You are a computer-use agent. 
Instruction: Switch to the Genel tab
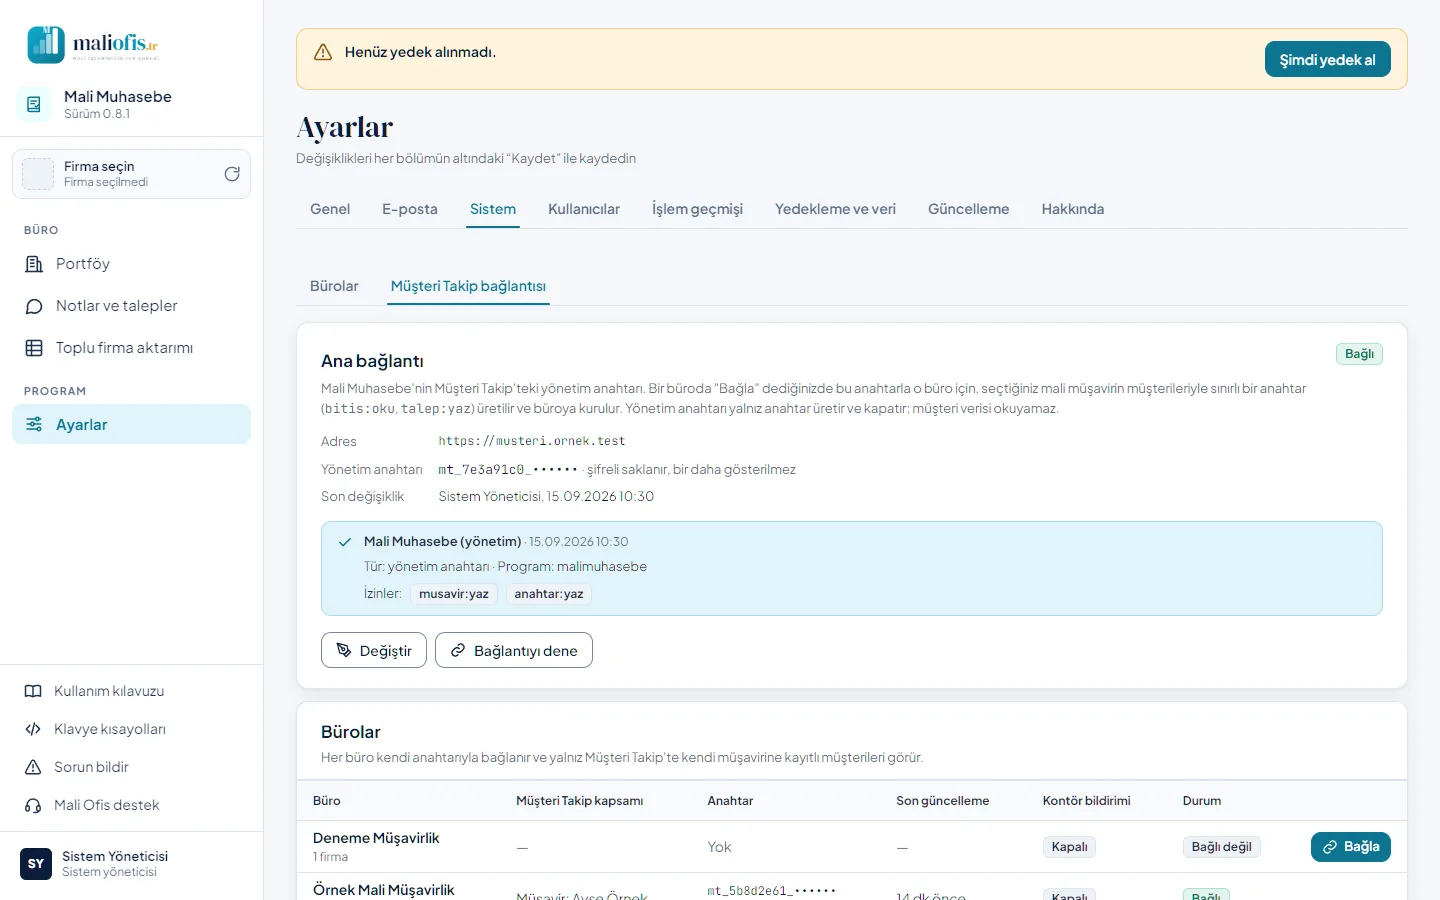point(330,209)
